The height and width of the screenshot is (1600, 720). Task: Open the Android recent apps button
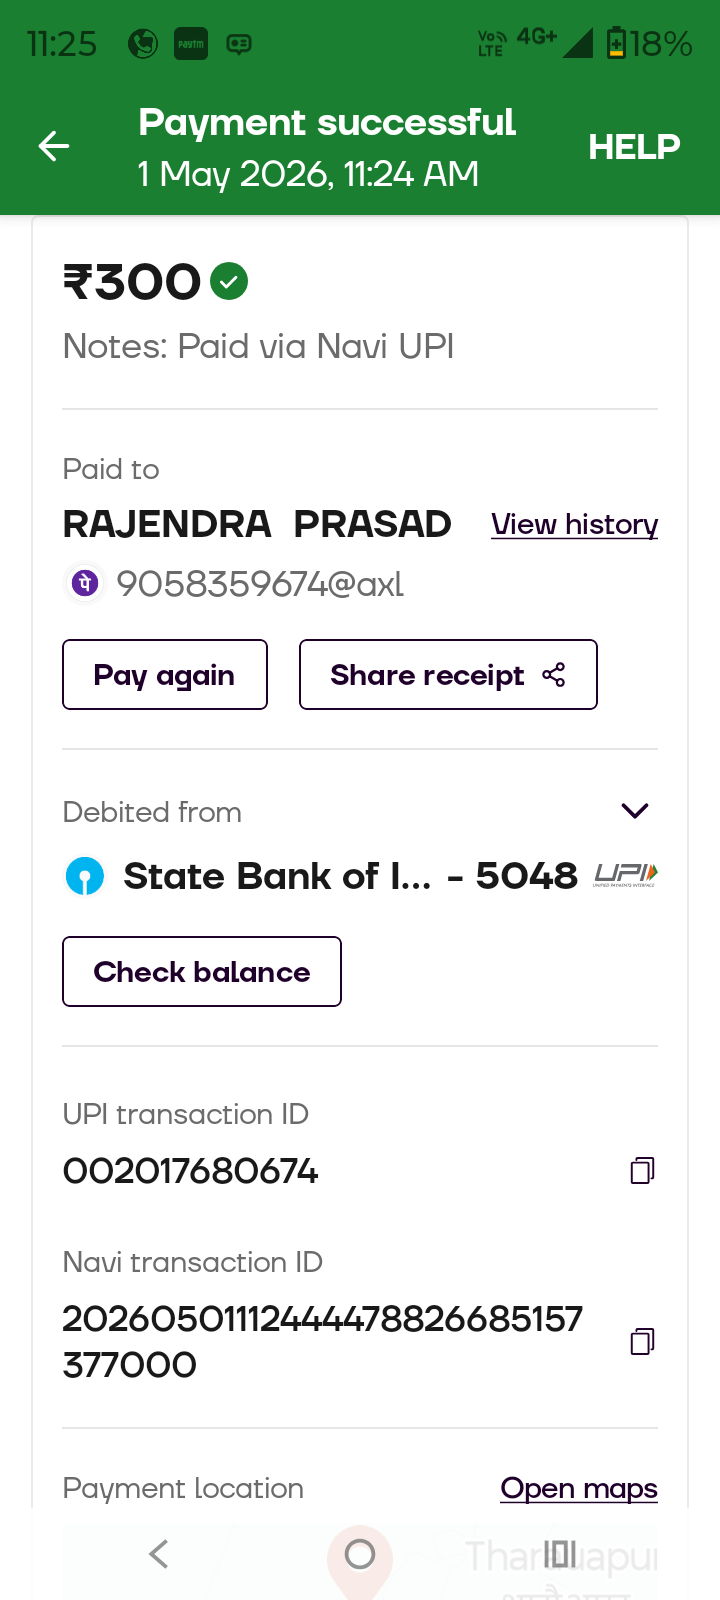point(560,1554)
